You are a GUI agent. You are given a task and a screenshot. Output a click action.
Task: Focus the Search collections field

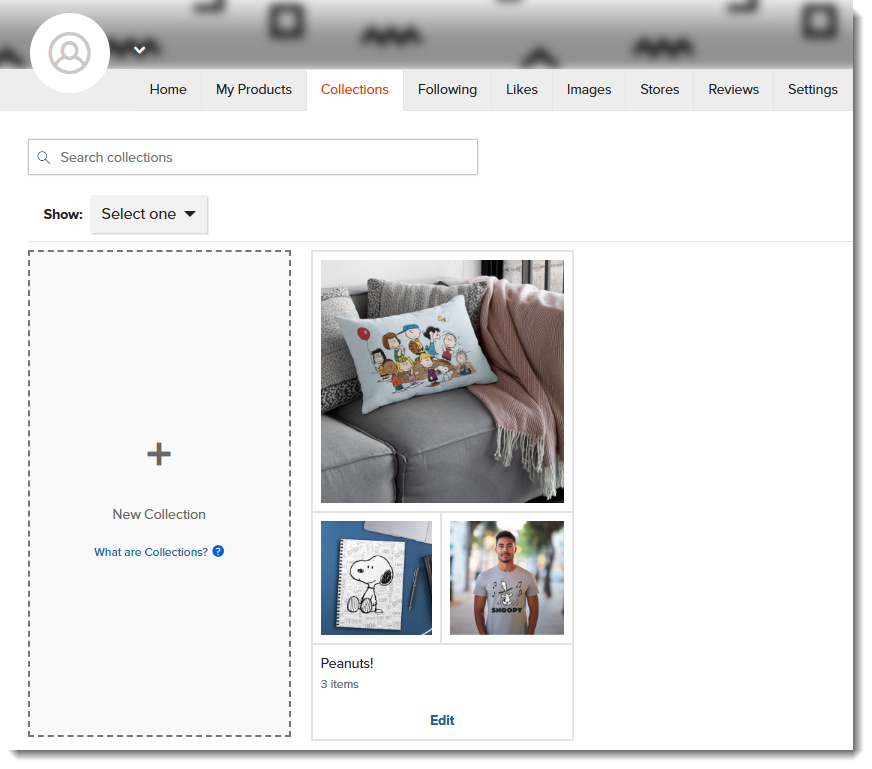click(253, 157)
